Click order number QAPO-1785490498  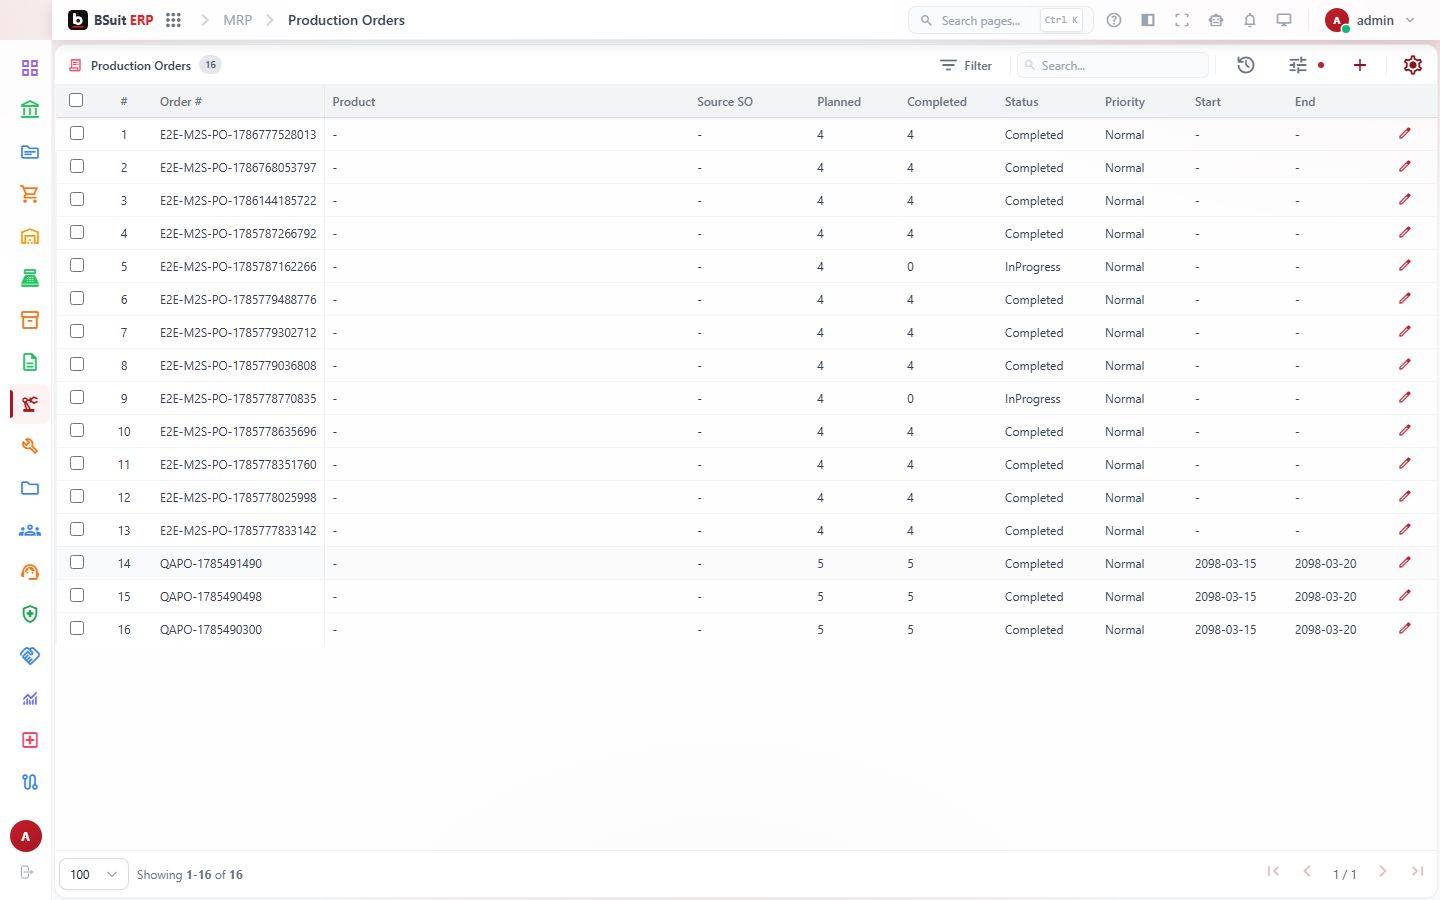click(211, 597)
